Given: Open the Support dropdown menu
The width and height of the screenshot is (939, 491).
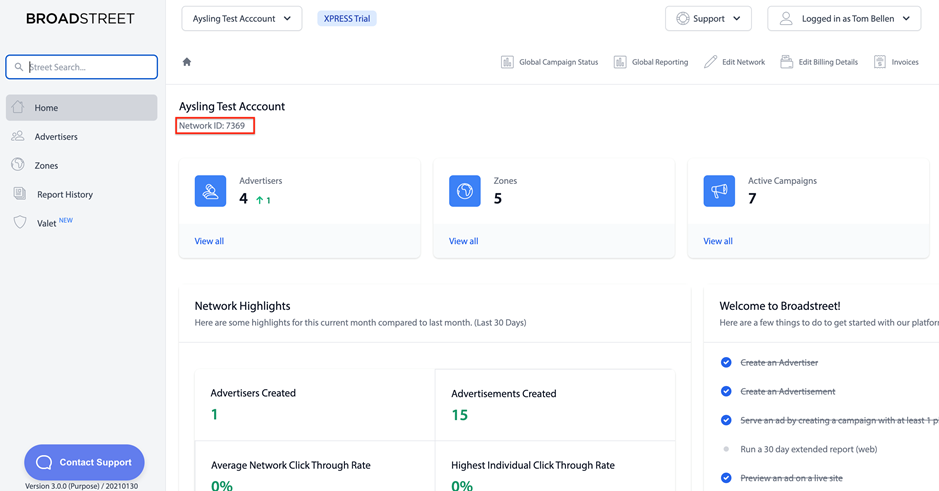Looking at the screenshot, I should (708, 19).
